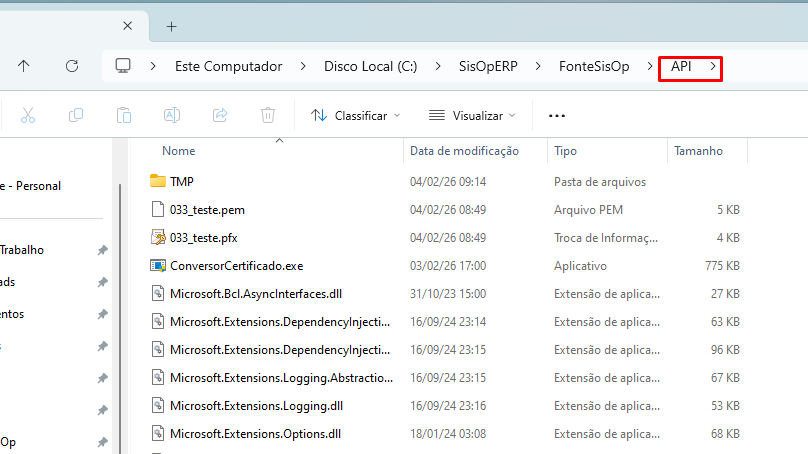Select the TMP folder

point(181,182)
